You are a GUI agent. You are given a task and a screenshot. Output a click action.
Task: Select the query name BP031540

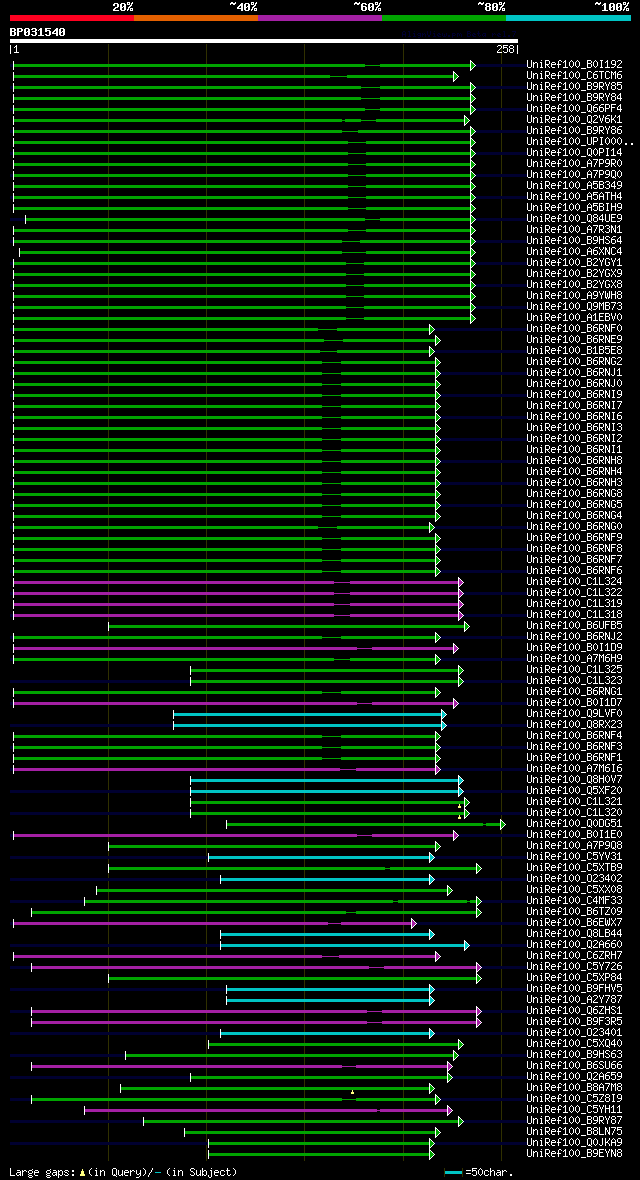point(38,32)
